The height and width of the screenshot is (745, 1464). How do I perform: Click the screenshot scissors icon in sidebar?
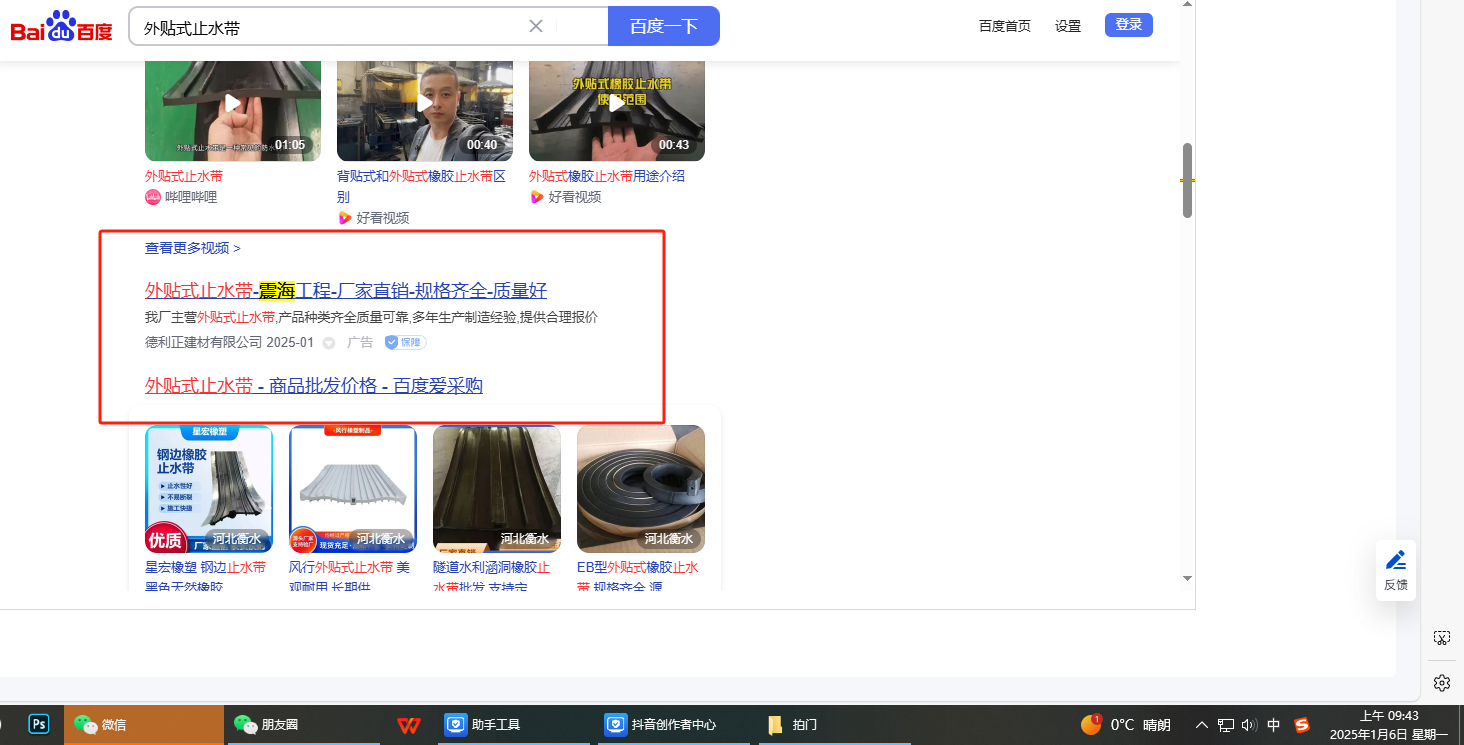coord(1441,637)
